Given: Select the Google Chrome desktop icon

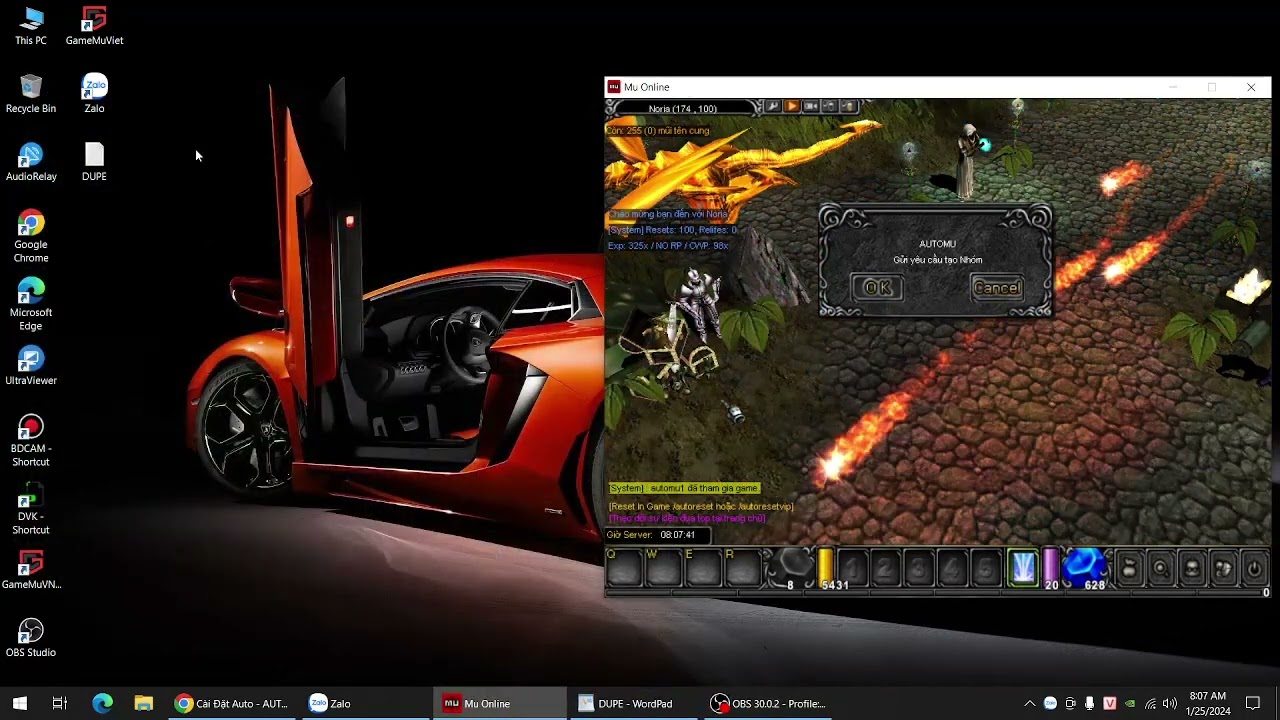Looking at the screenshot, I should 31,237.
